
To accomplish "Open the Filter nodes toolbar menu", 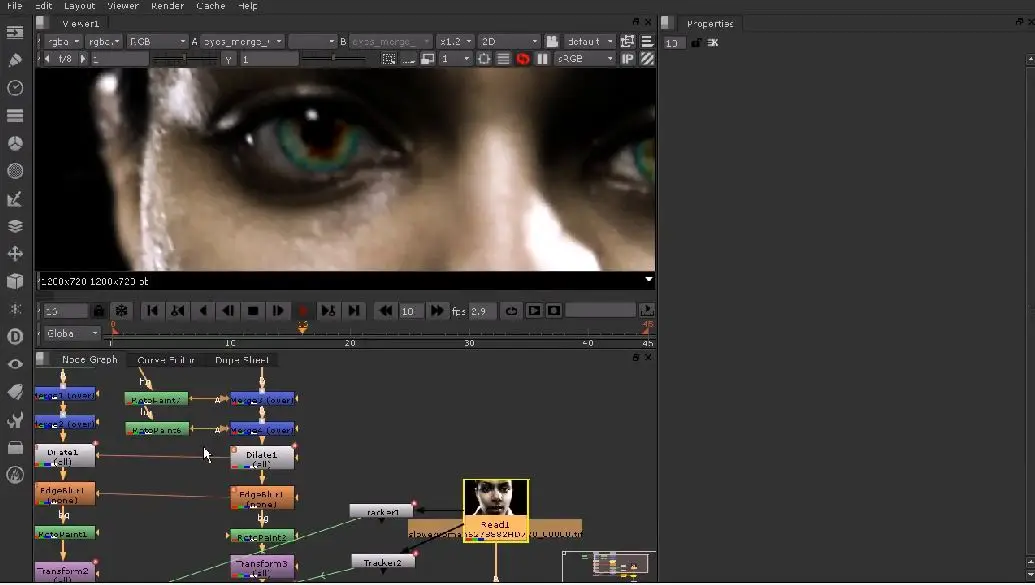I will pos(15,171).
